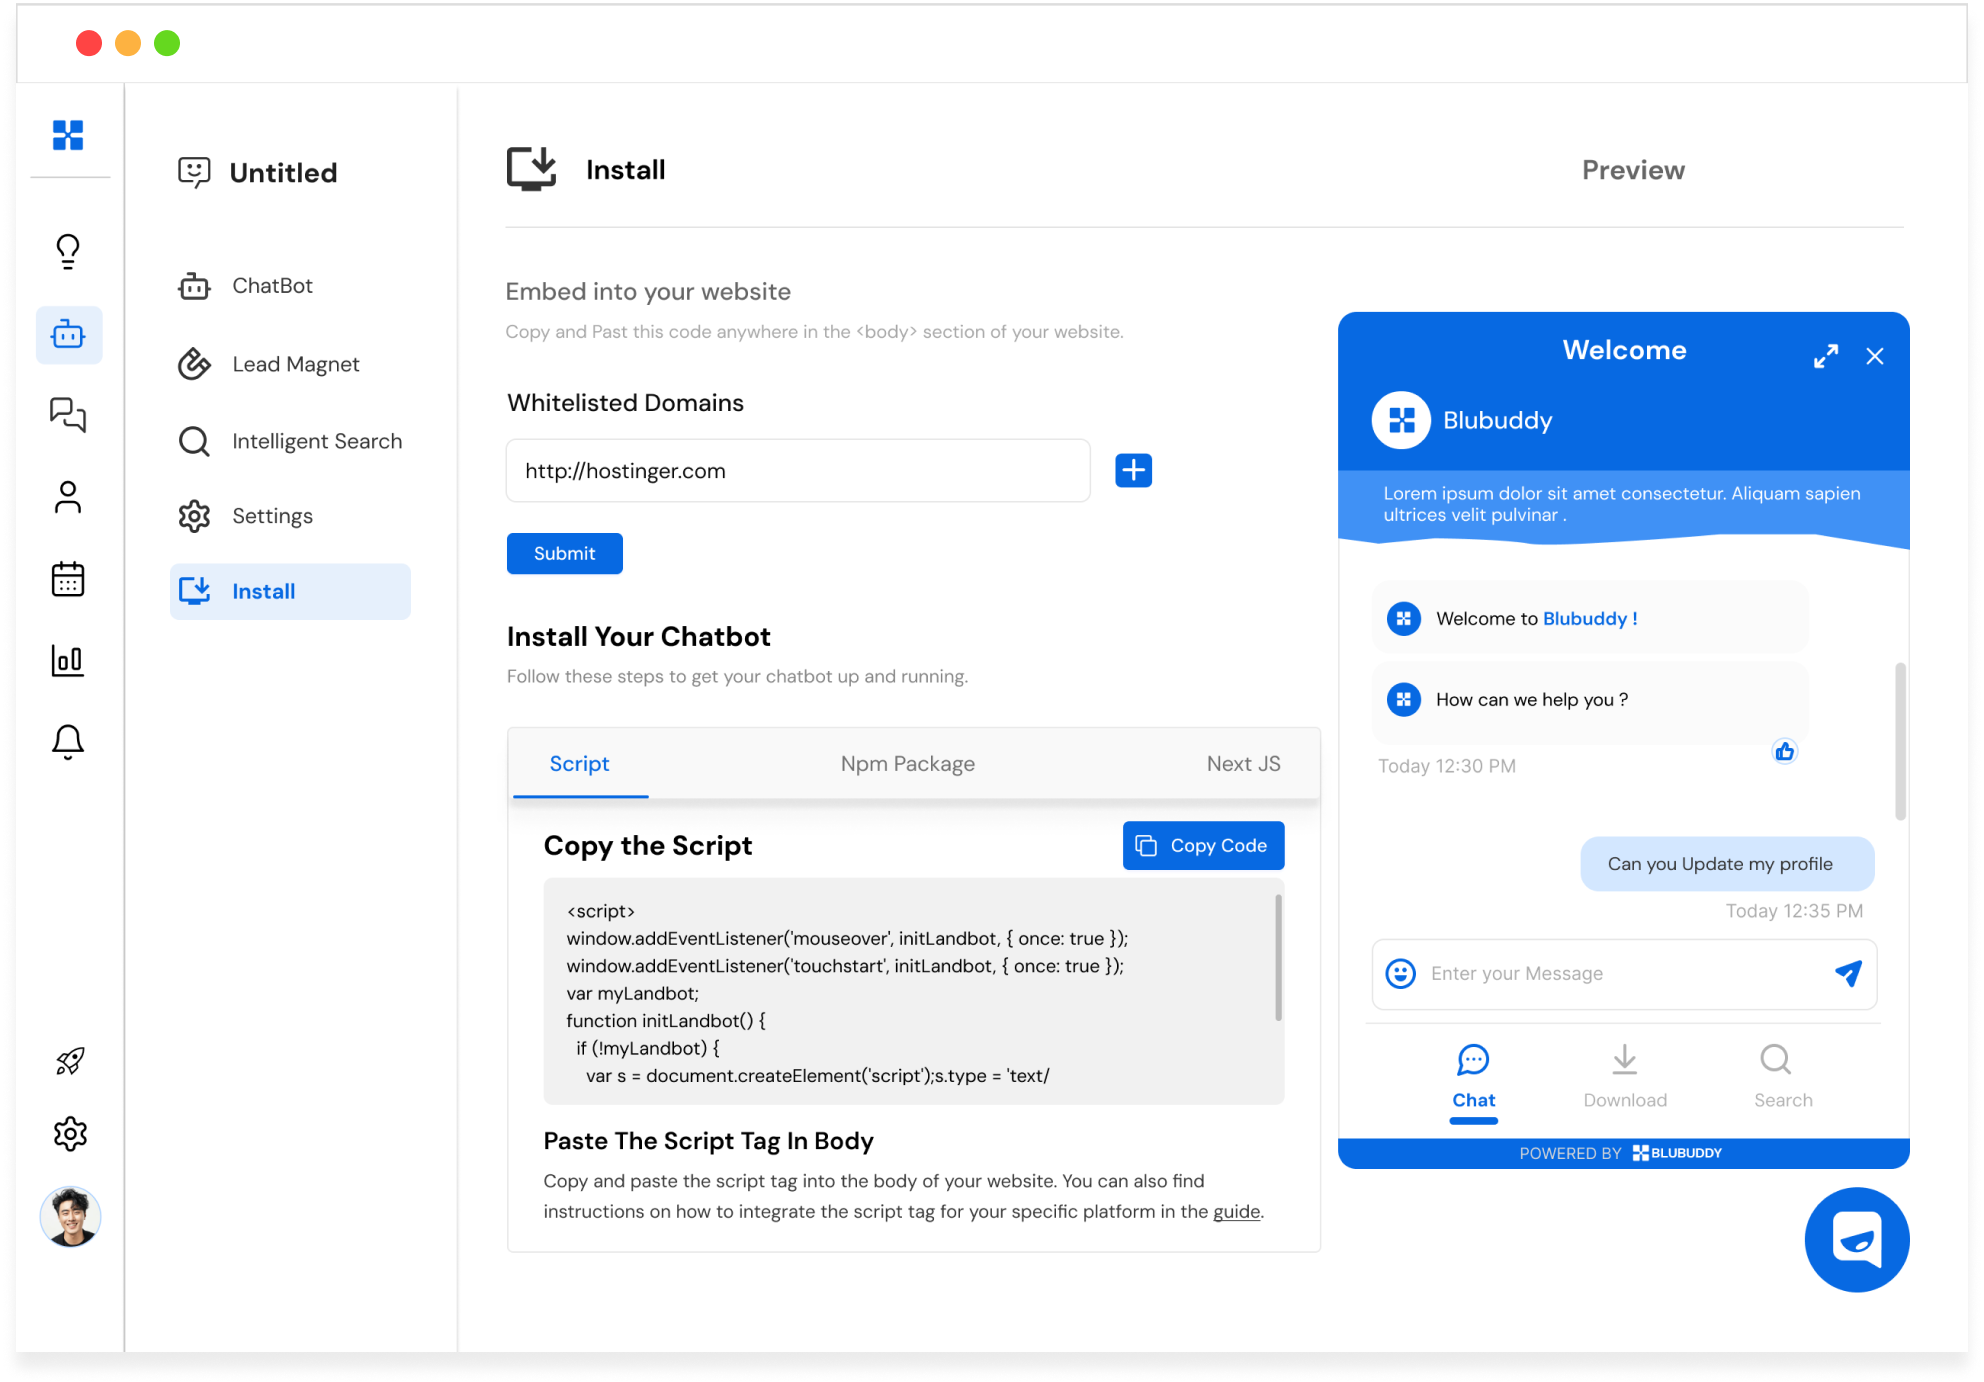Image resolution: width=1984 pixels, height=1382 pixels.
Task: Select the Script tab
Action: click(579, 761)
